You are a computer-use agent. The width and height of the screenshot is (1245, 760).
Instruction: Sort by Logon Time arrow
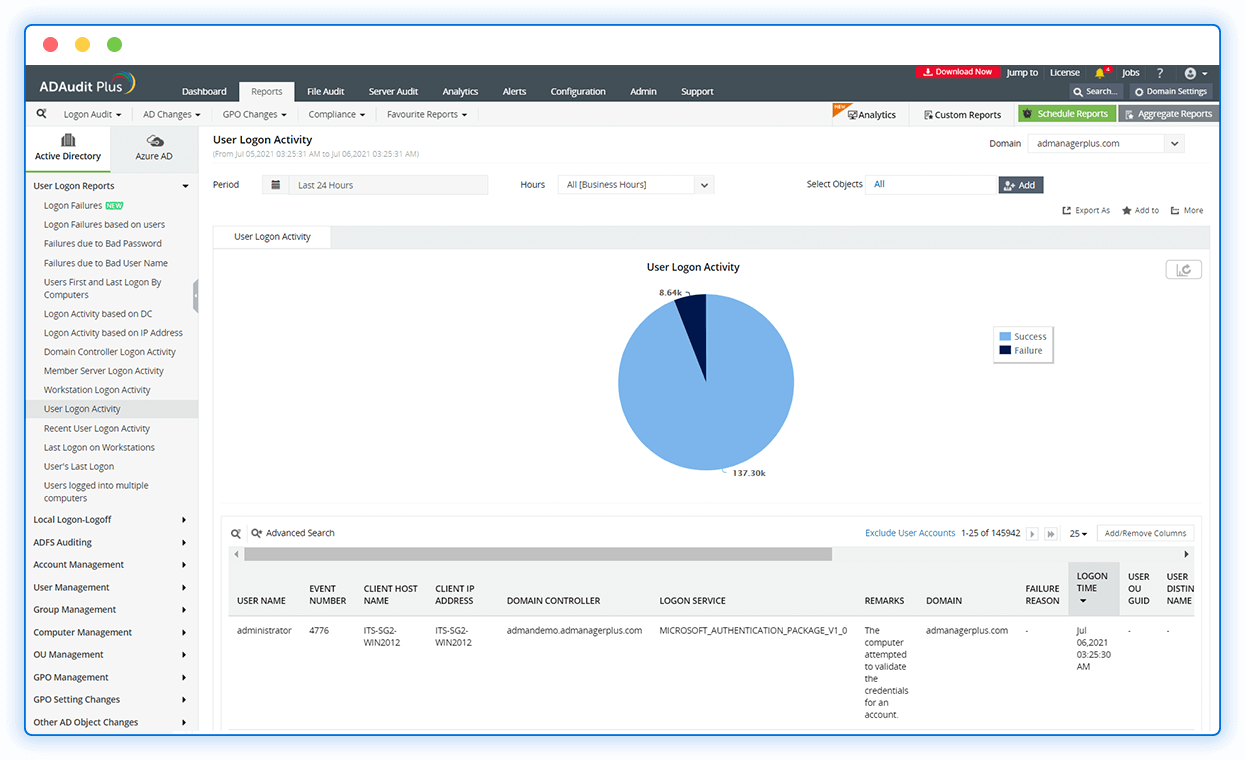click(x=1083, y=601)
